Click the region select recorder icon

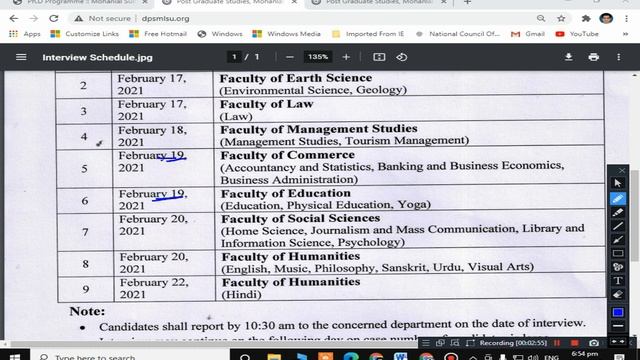pos(470,343)
